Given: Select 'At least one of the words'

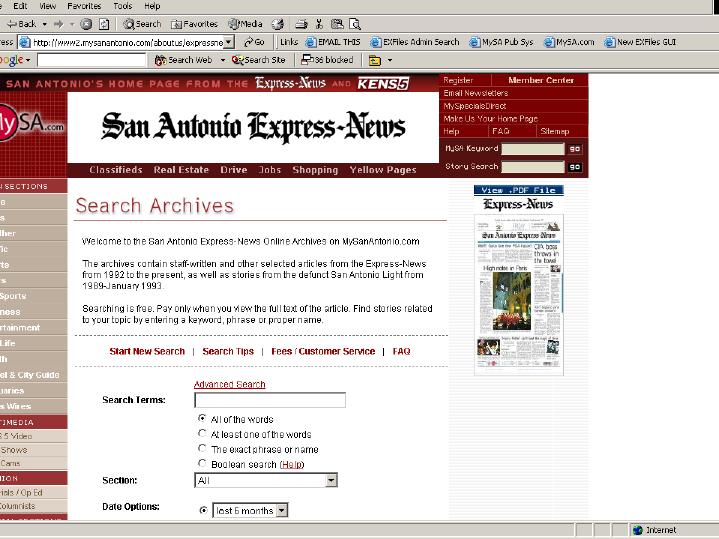Looking at the screenshot, I should point(202,433).
